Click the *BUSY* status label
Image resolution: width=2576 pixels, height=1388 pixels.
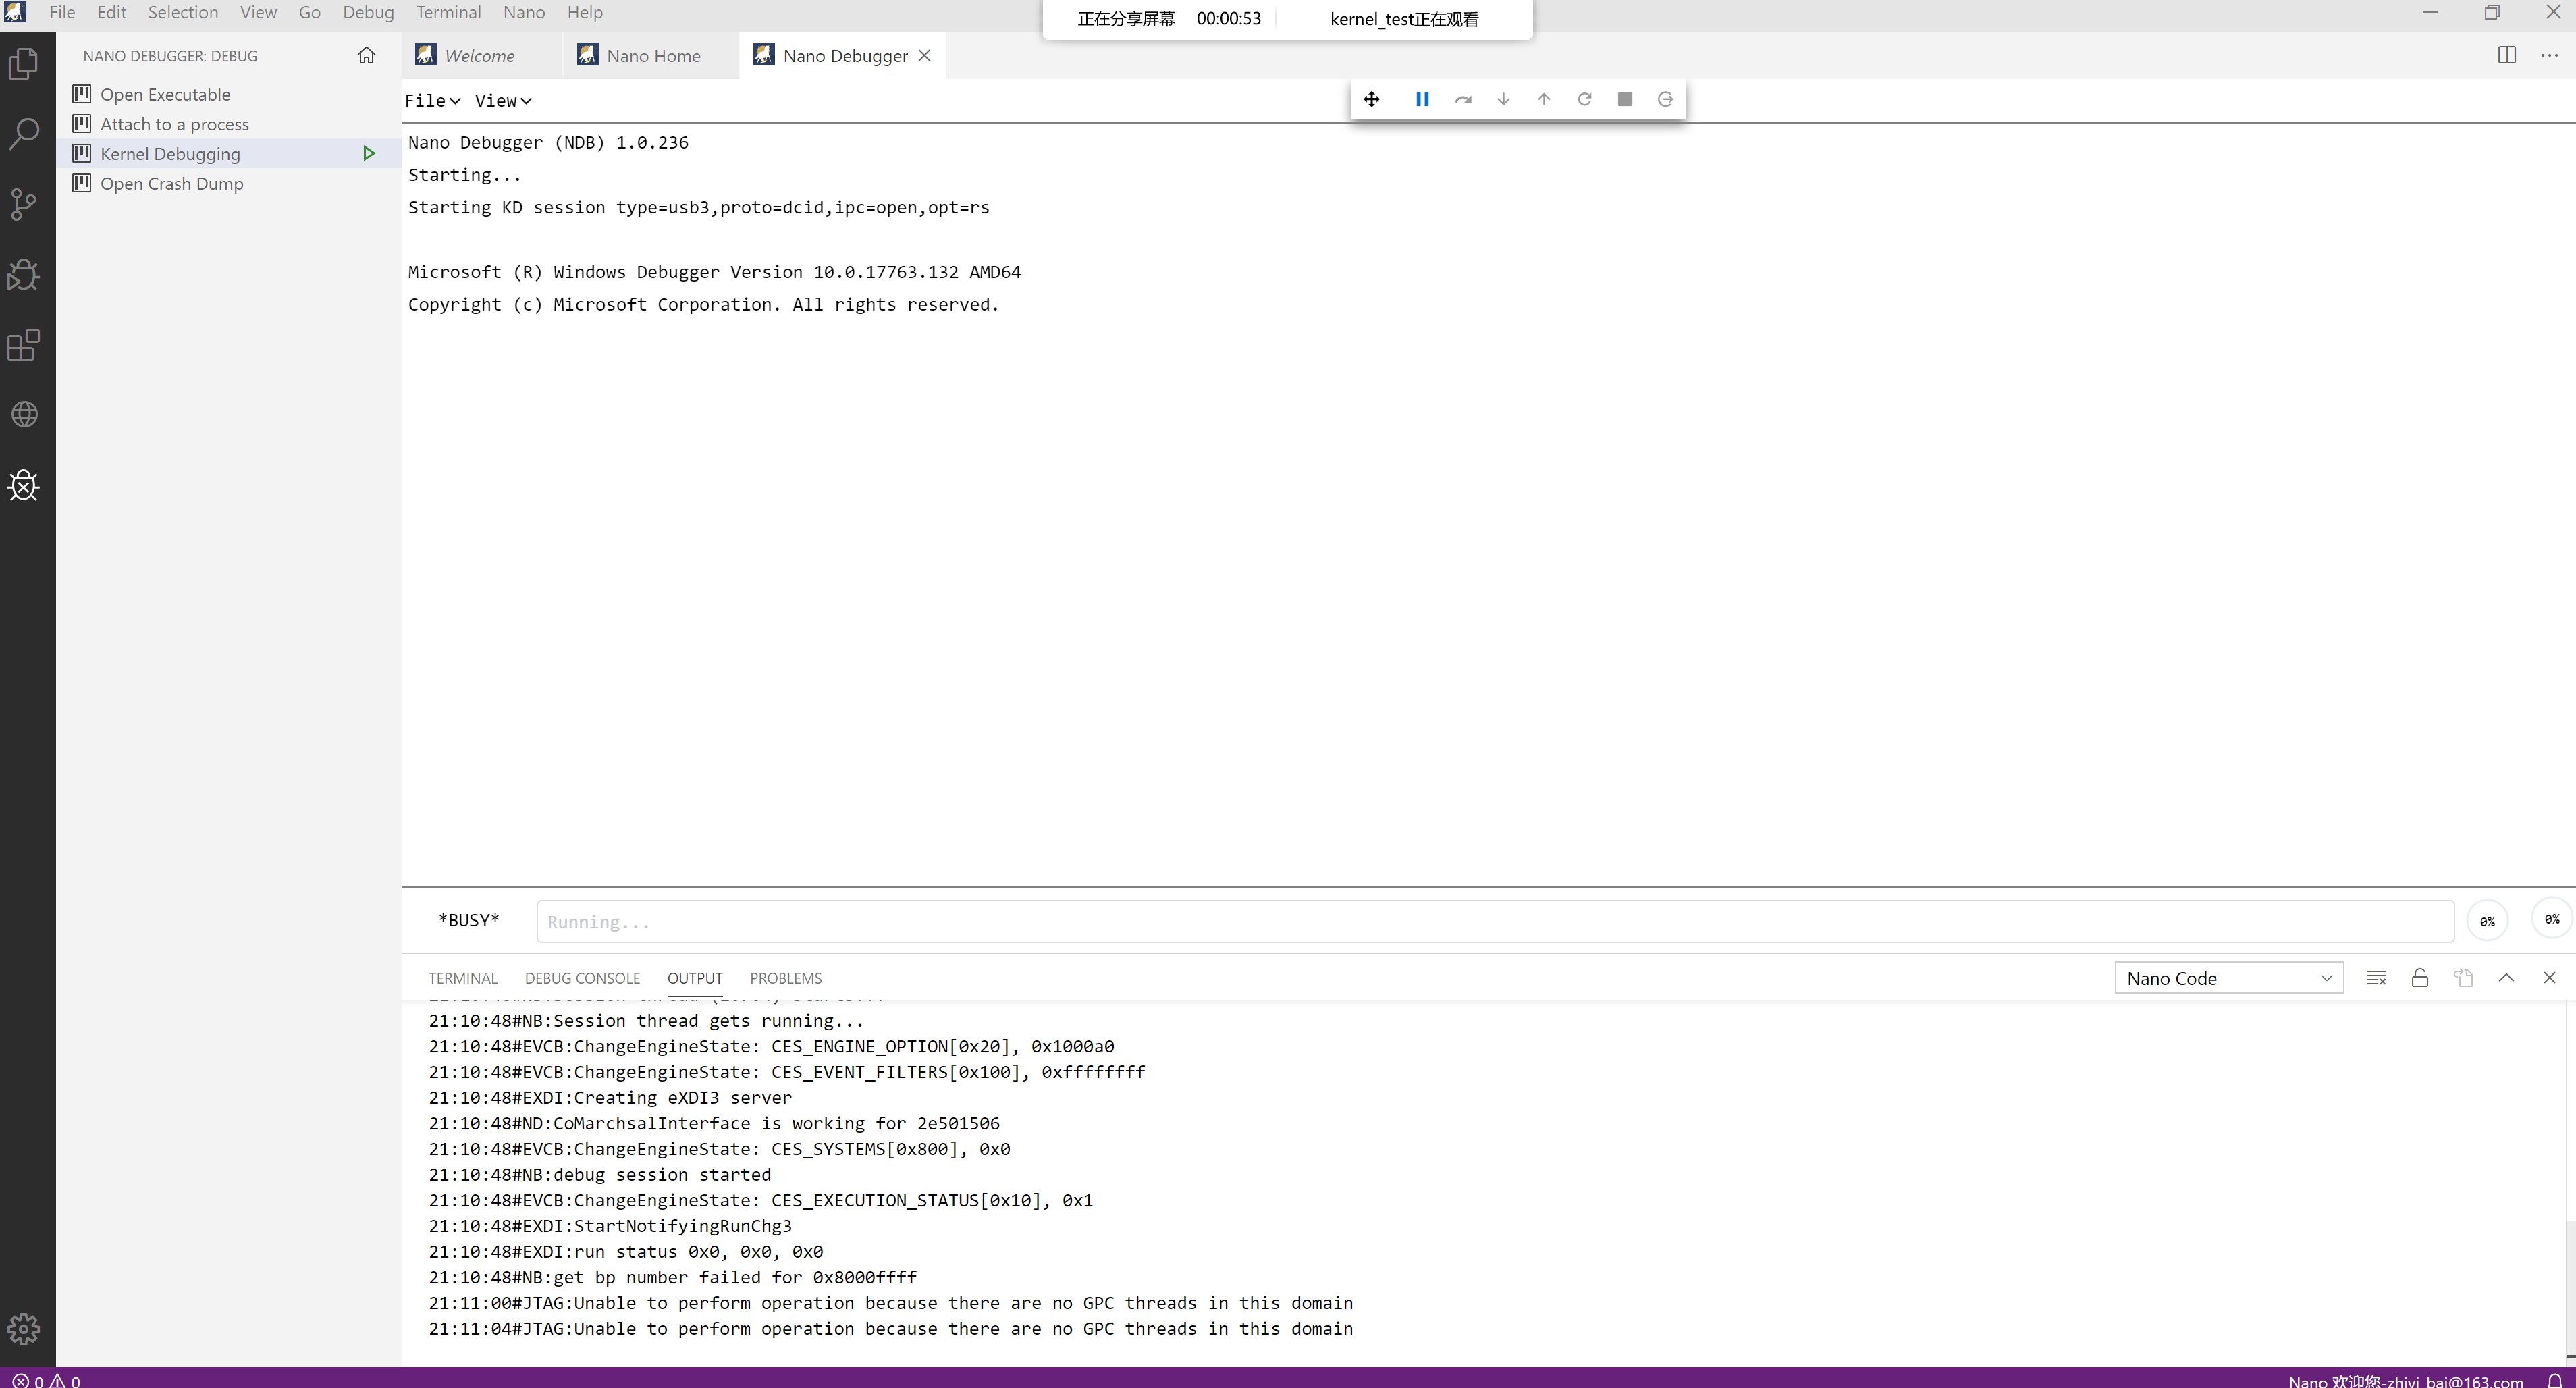click(x=469, y=920)
